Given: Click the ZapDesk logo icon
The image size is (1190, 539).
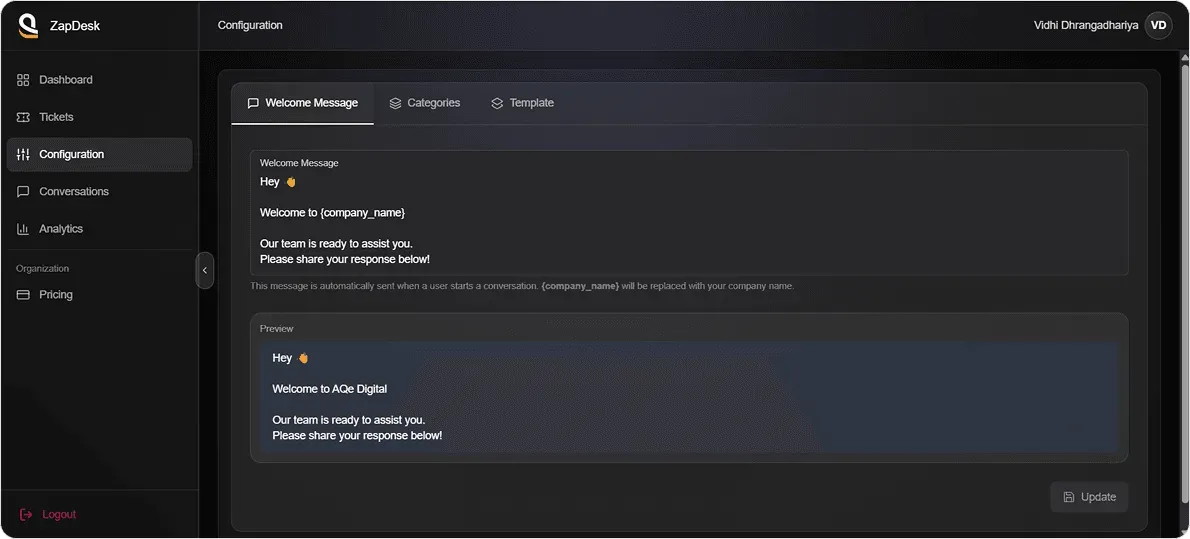Looking at the screenshot, I should click(28, 26).
